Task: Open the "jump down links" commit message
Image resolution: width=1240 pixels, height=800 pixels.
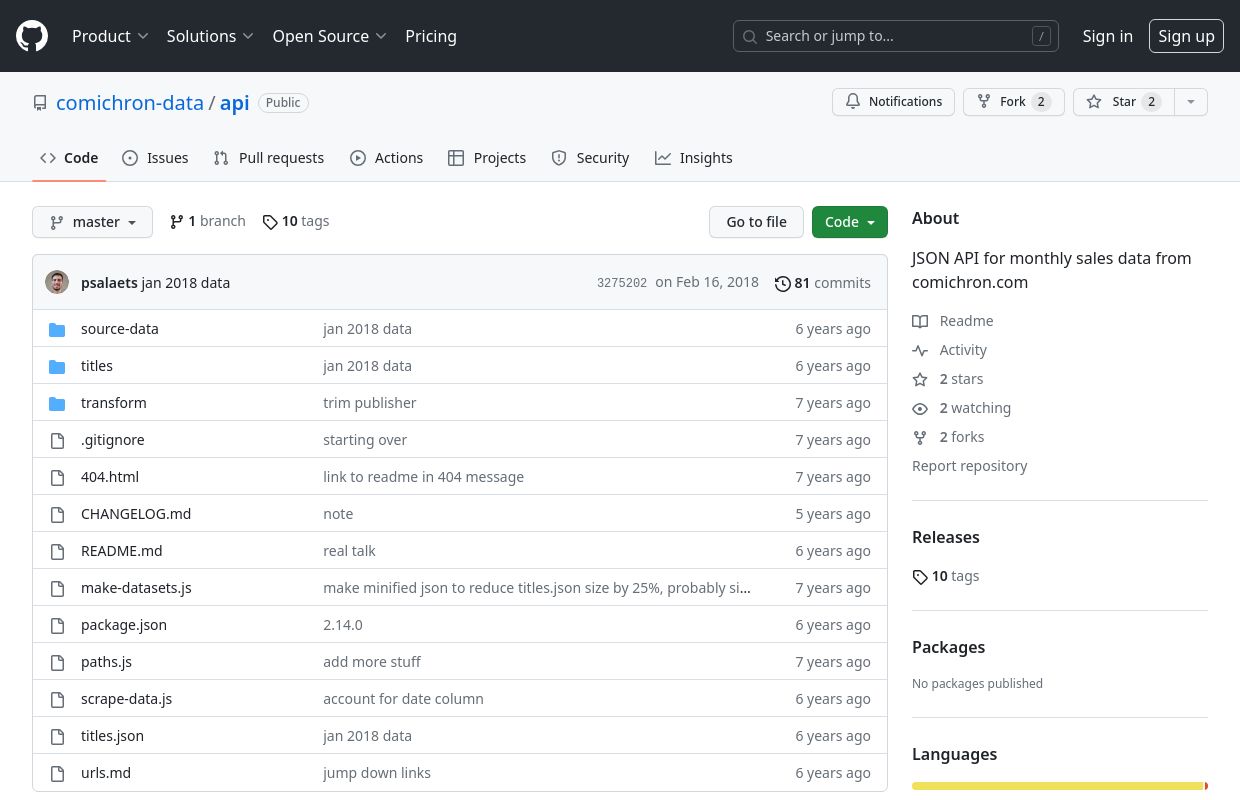Action: (377, 773)
